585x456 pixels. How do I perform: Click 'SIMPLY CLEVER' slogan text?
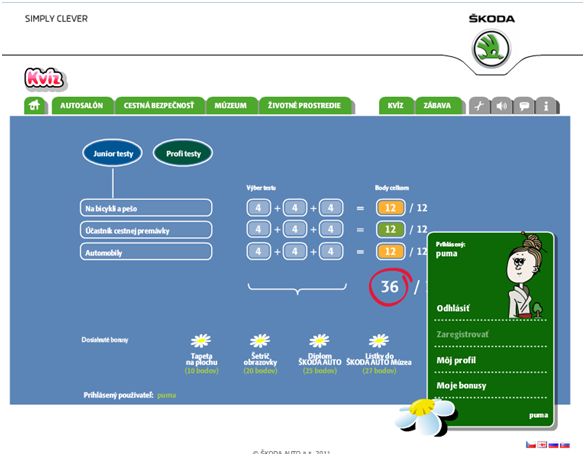(x=56, y=19)
